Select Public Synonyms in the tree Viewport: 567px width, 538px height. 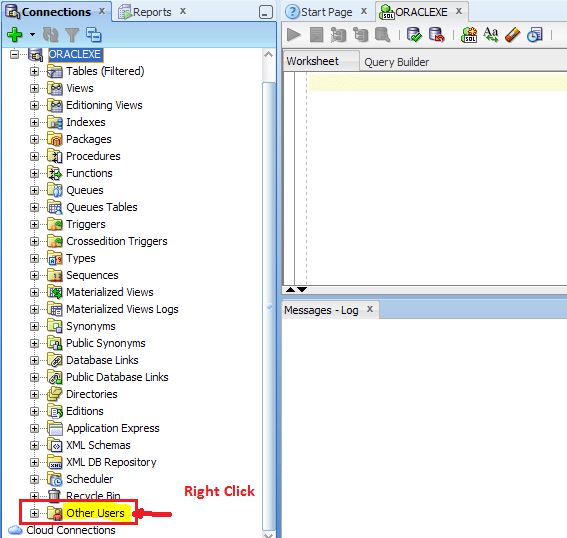tap(106, 343)
